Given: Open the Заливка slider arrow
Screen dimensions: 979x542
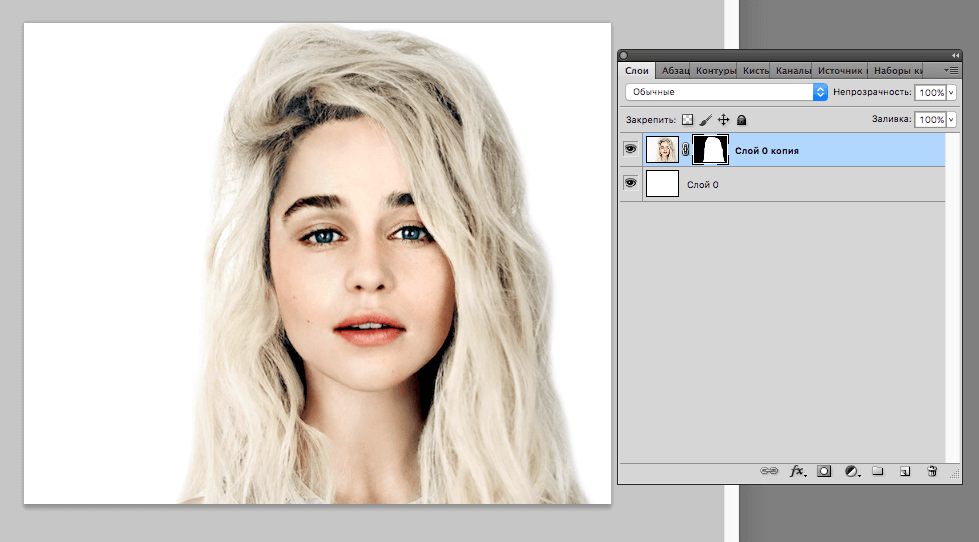Looking at the screenshot, I should tap(952, 119).
